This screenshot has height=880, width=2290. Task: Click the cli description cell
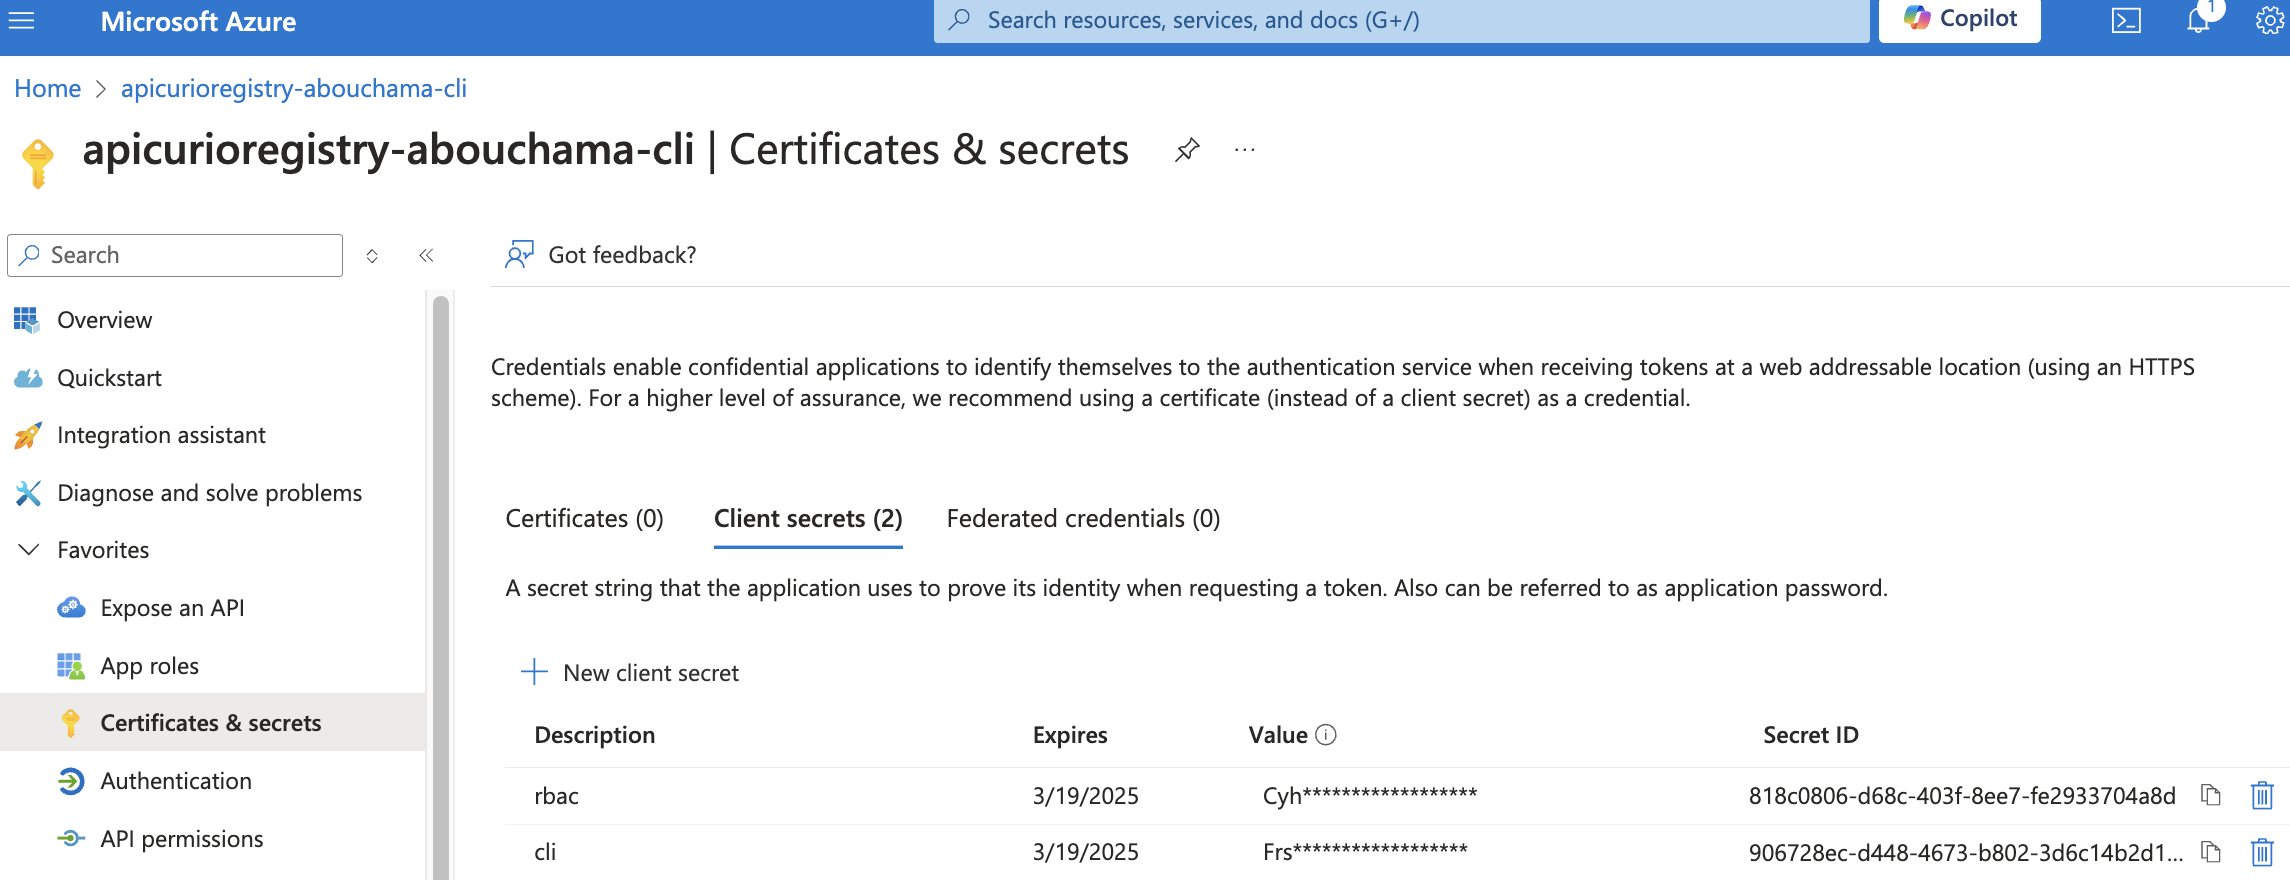545,852
